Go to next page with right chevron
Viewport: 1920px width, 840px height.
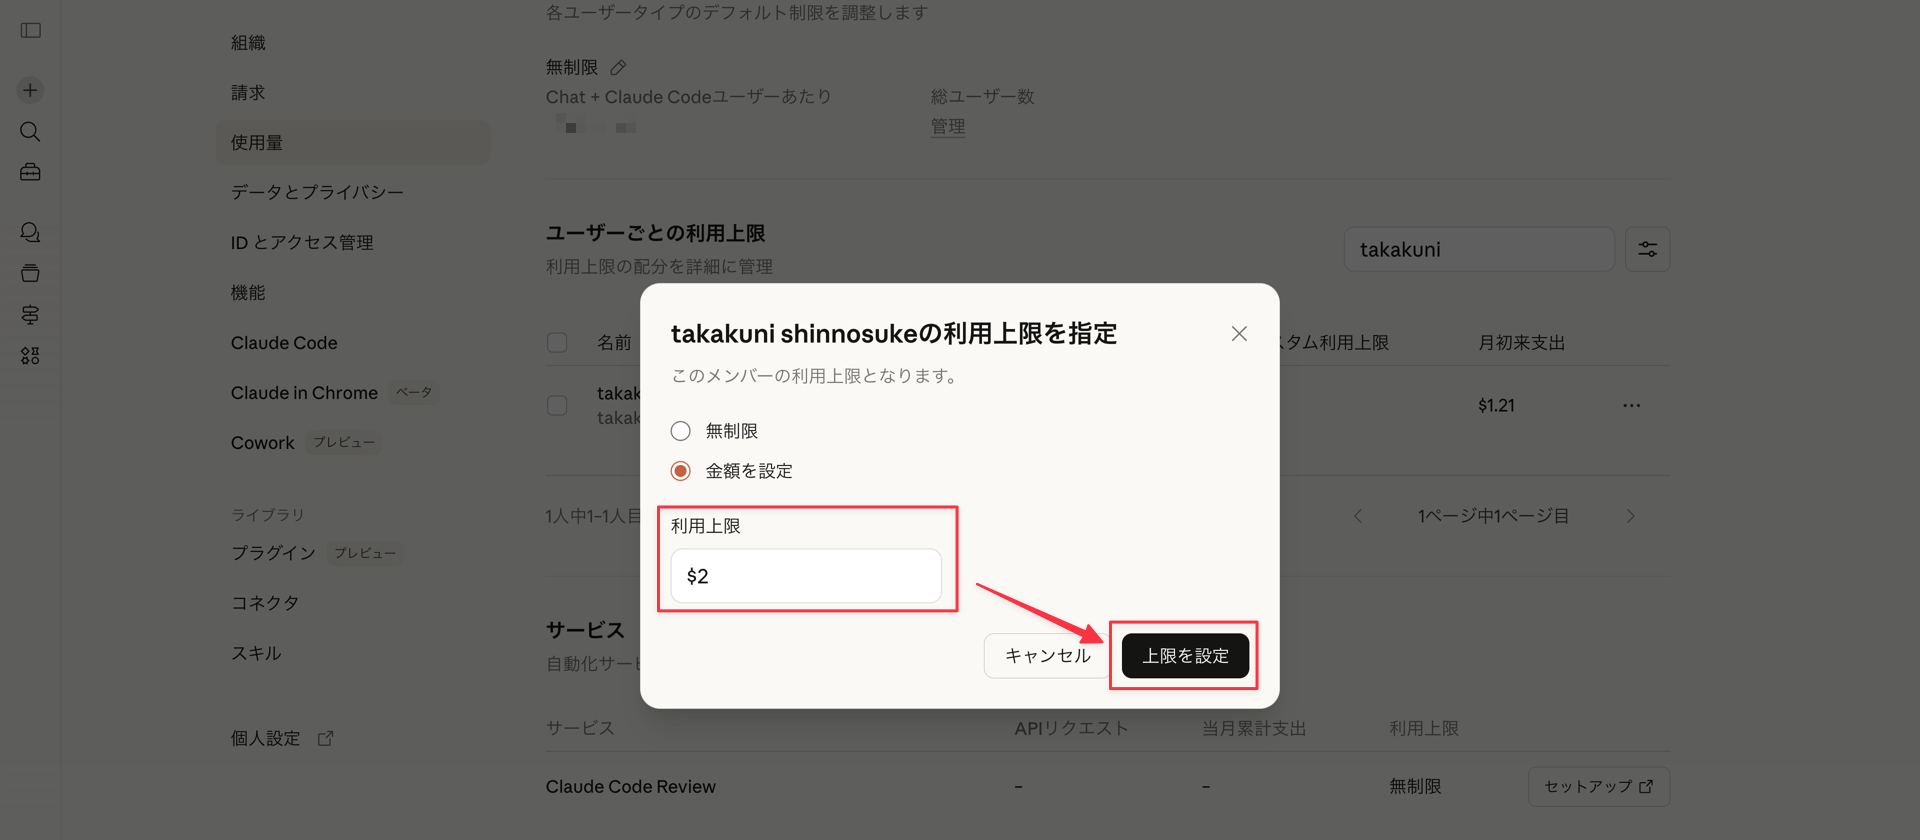pos(1630,516)
